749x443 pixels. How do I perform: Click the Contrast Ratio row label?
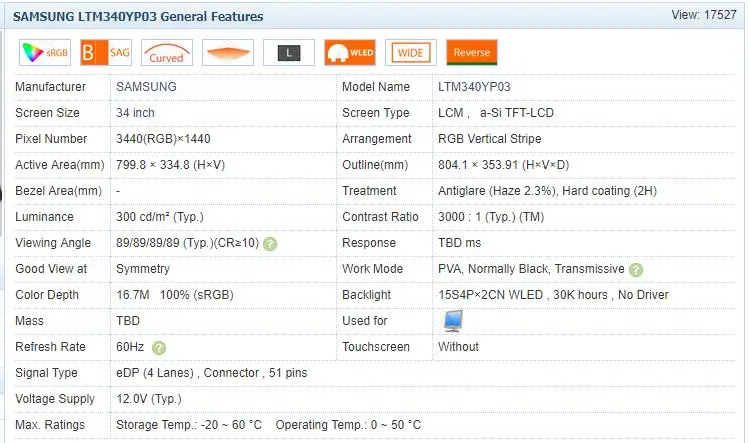tap(380, 217)
